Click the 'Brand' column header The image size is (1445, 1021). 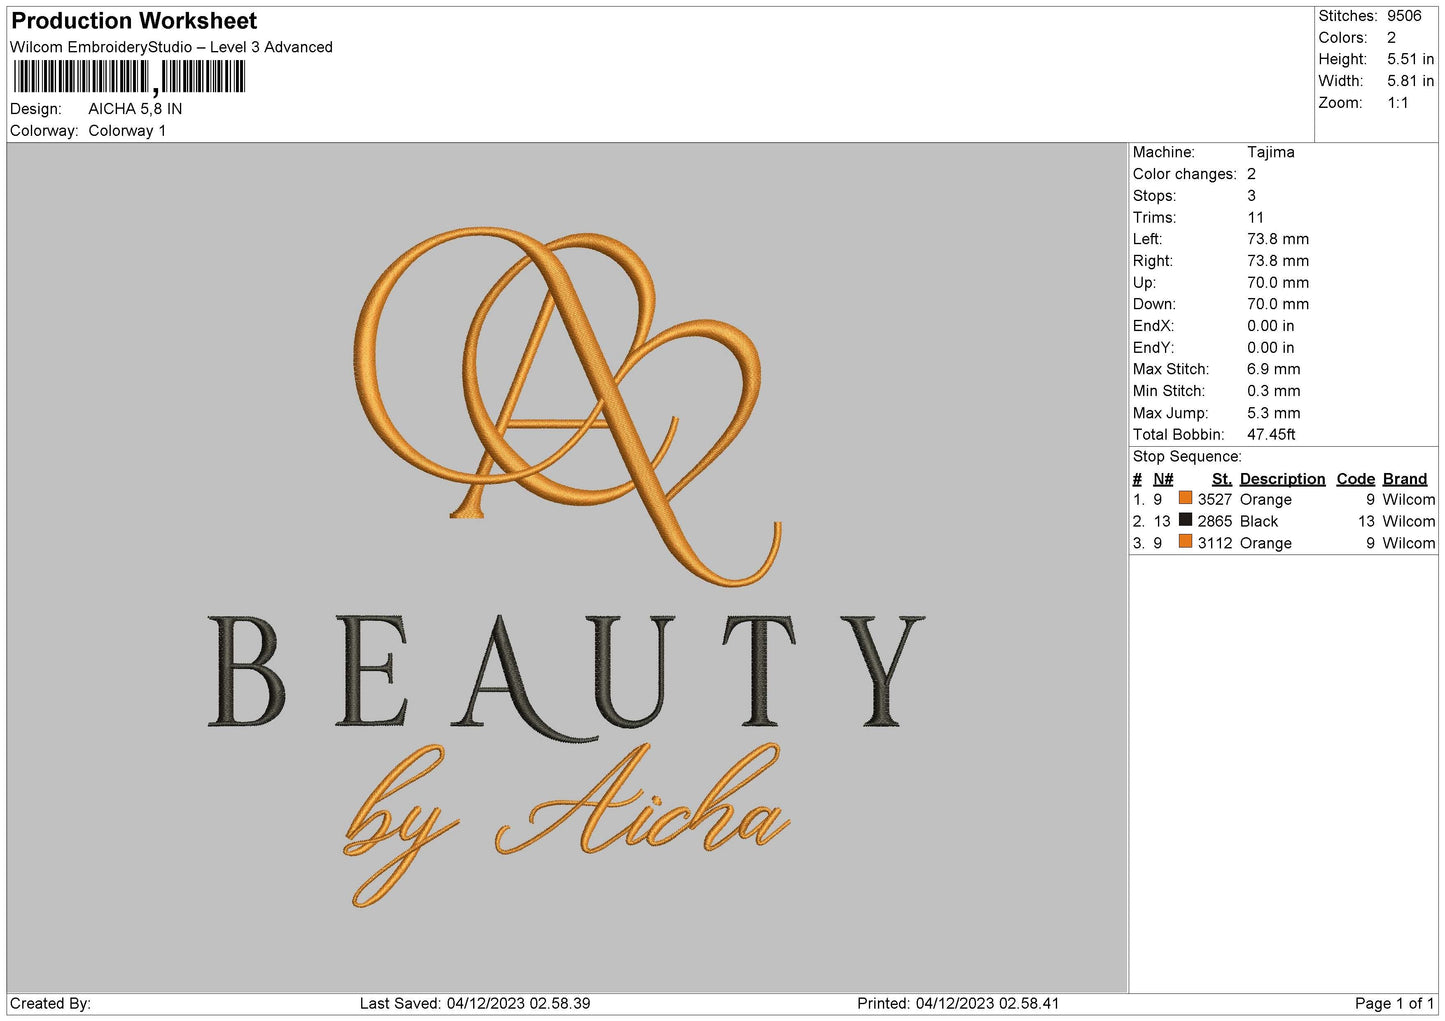coord(1405,479)
